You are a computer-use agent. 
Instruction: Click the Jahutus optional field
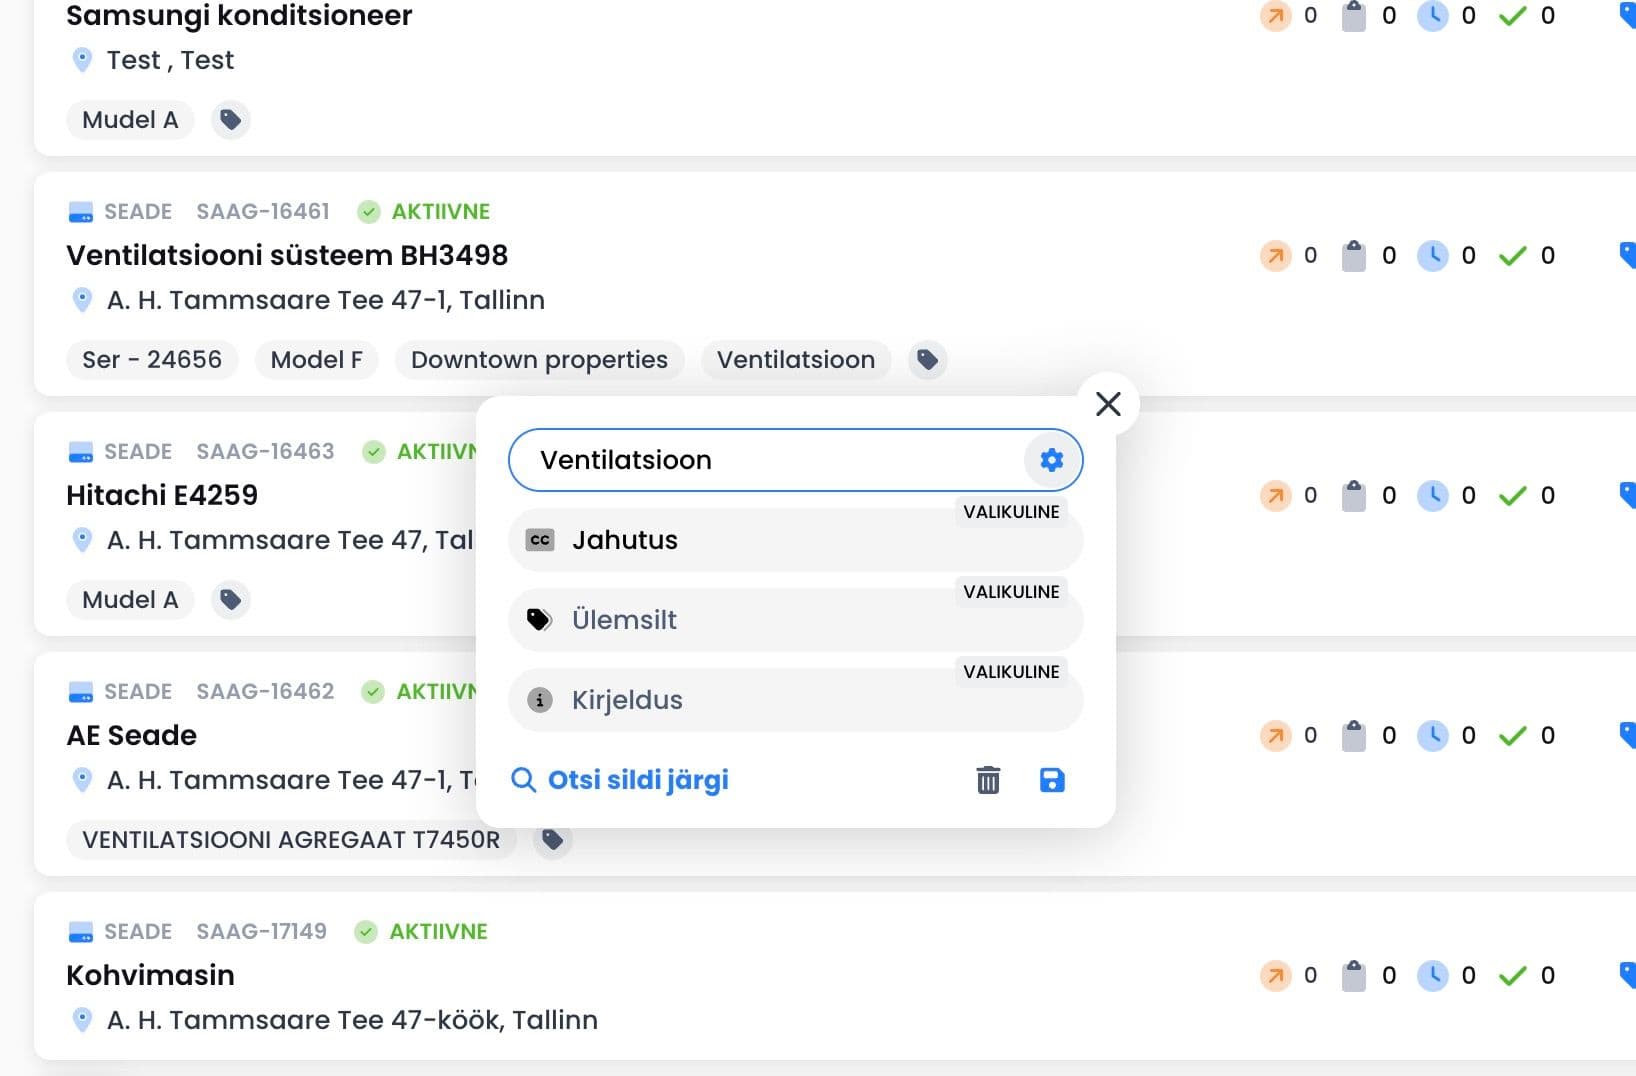tap(795, 540)
